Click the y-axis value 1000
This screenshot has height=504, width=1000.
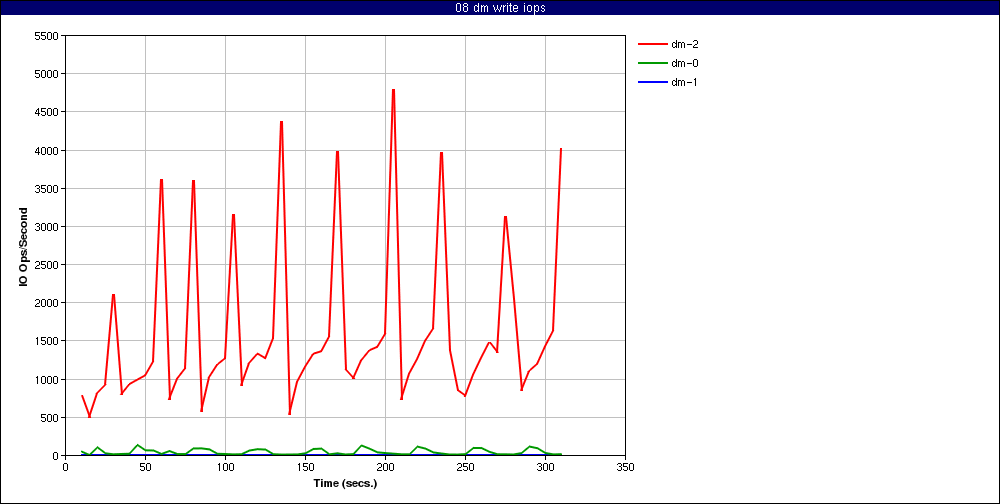coord(46,380)
